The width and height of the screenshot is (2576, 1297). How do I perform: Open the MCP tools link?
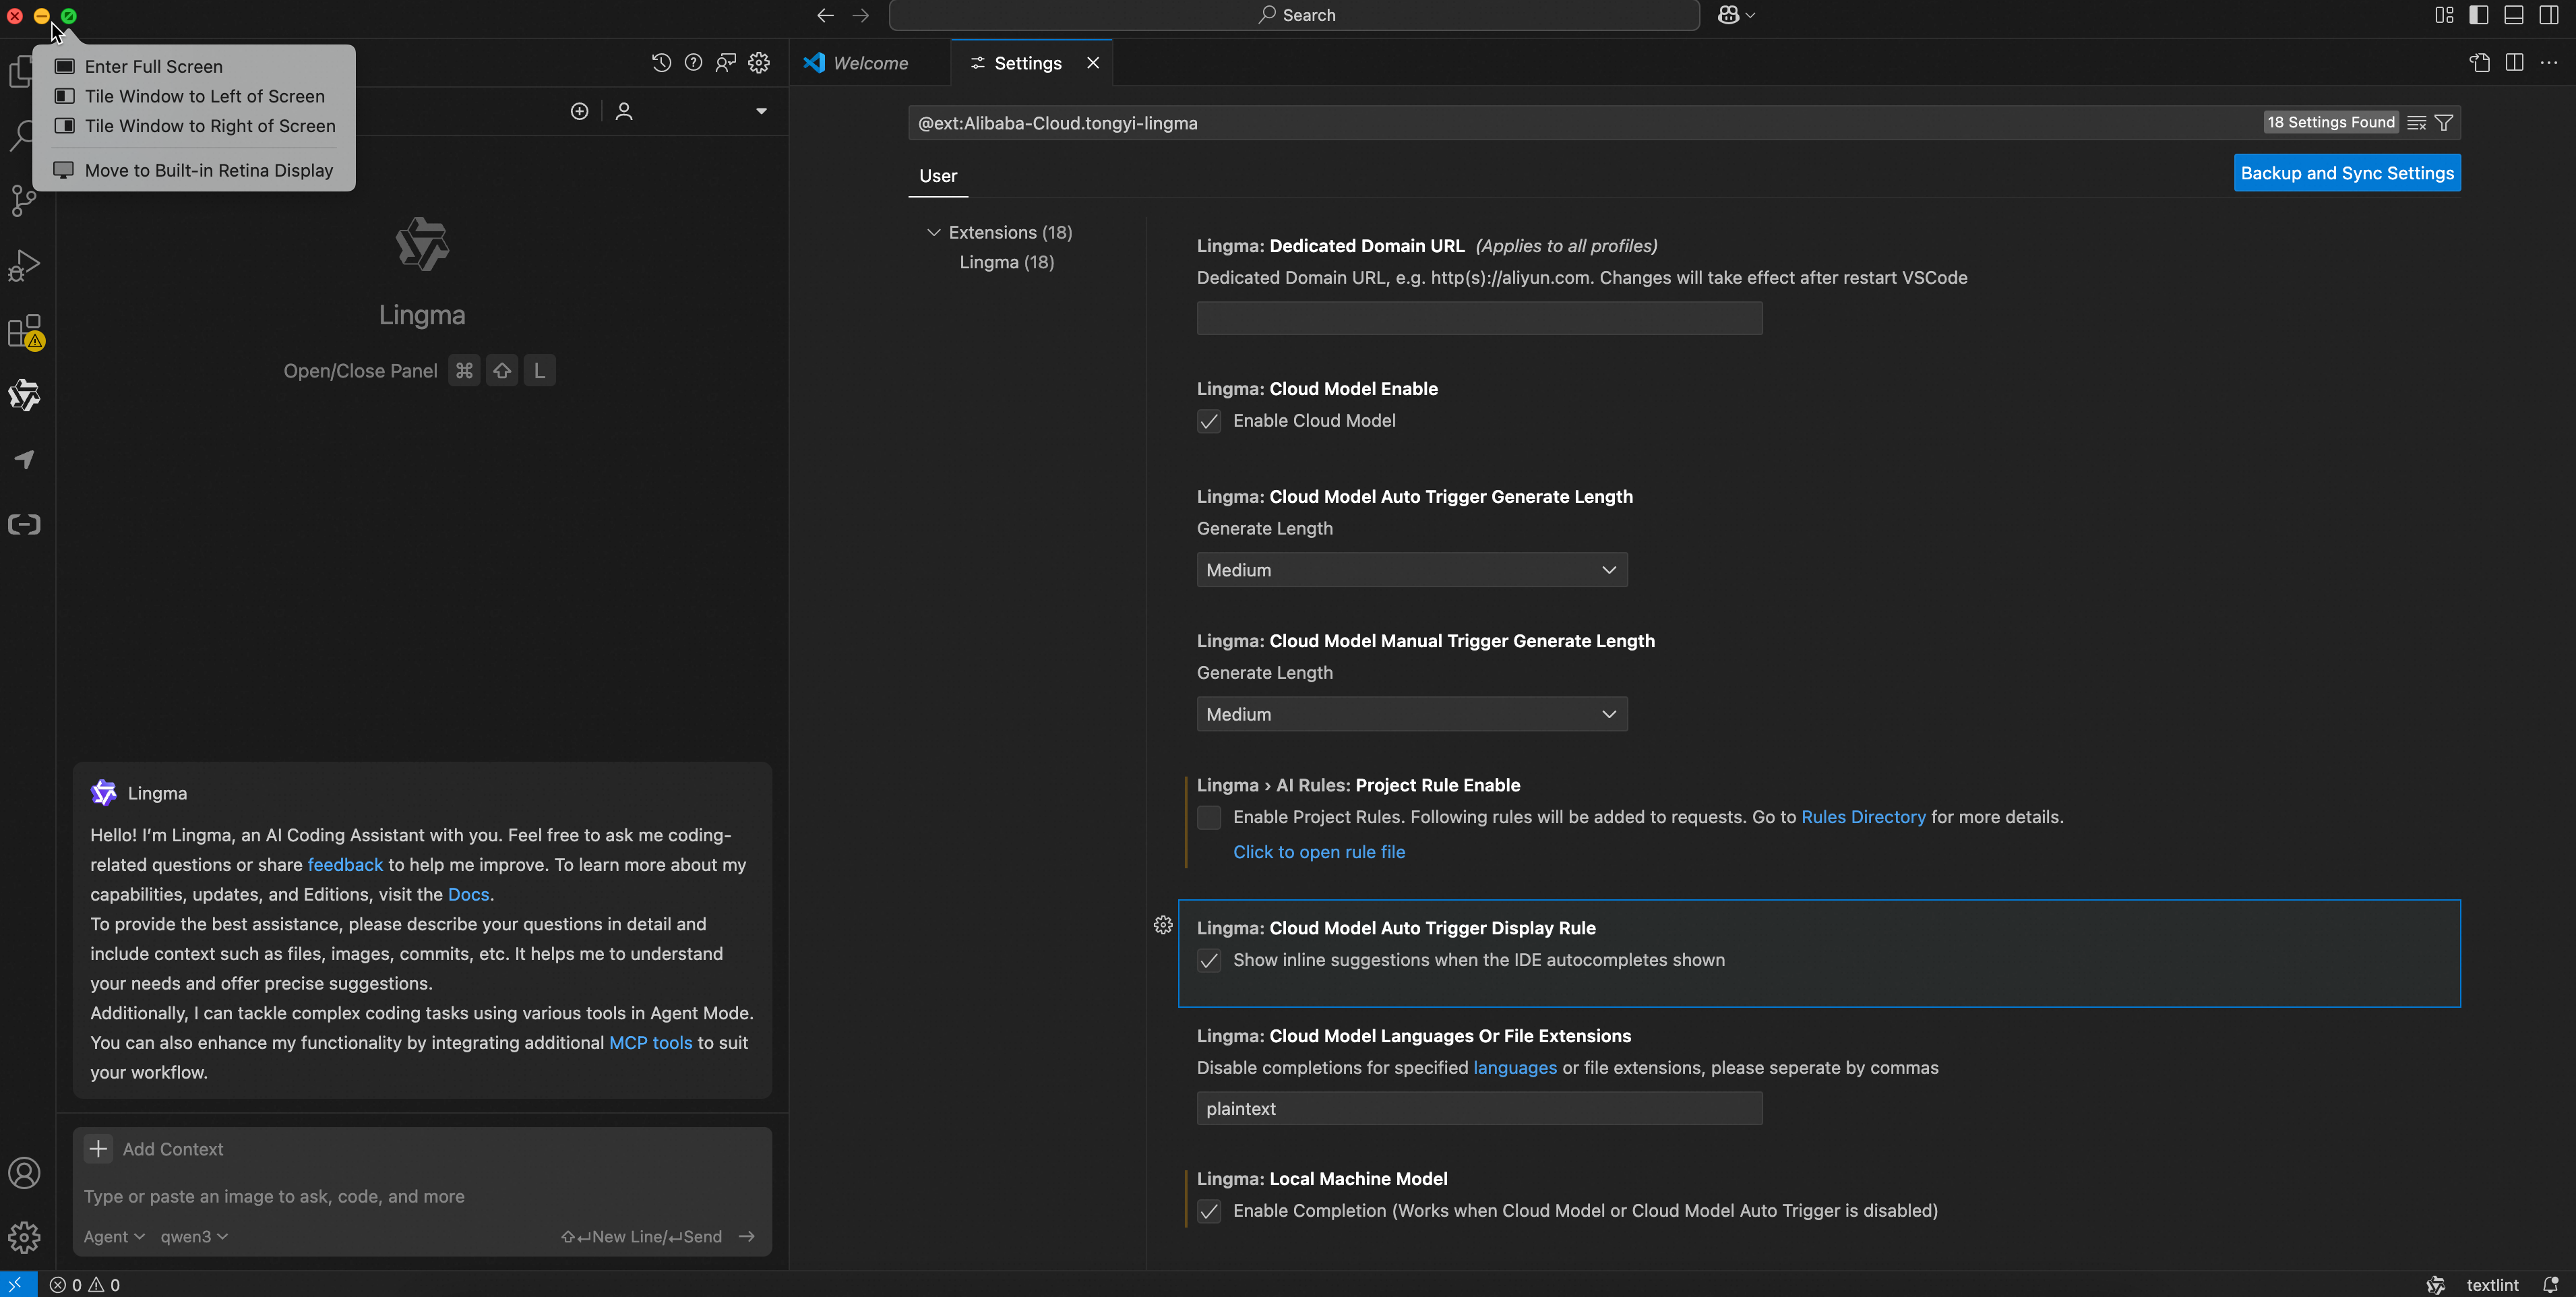point(650,1043)
